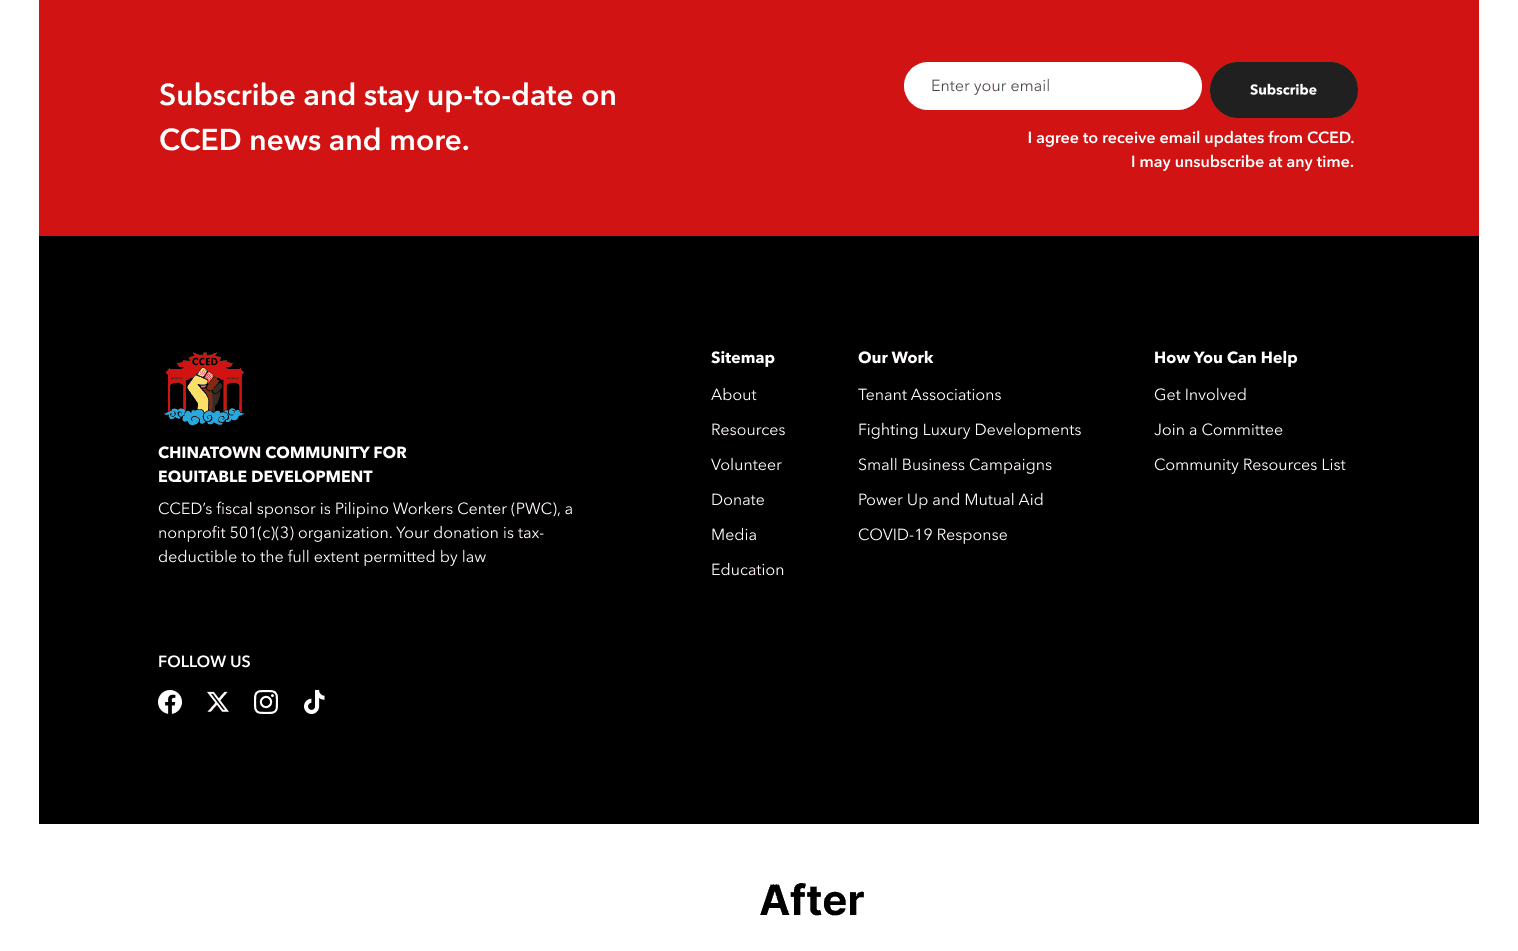Click the Our Work column heading
The height and width of the screenshot is (951, 1518).
[x=896, y=358]
